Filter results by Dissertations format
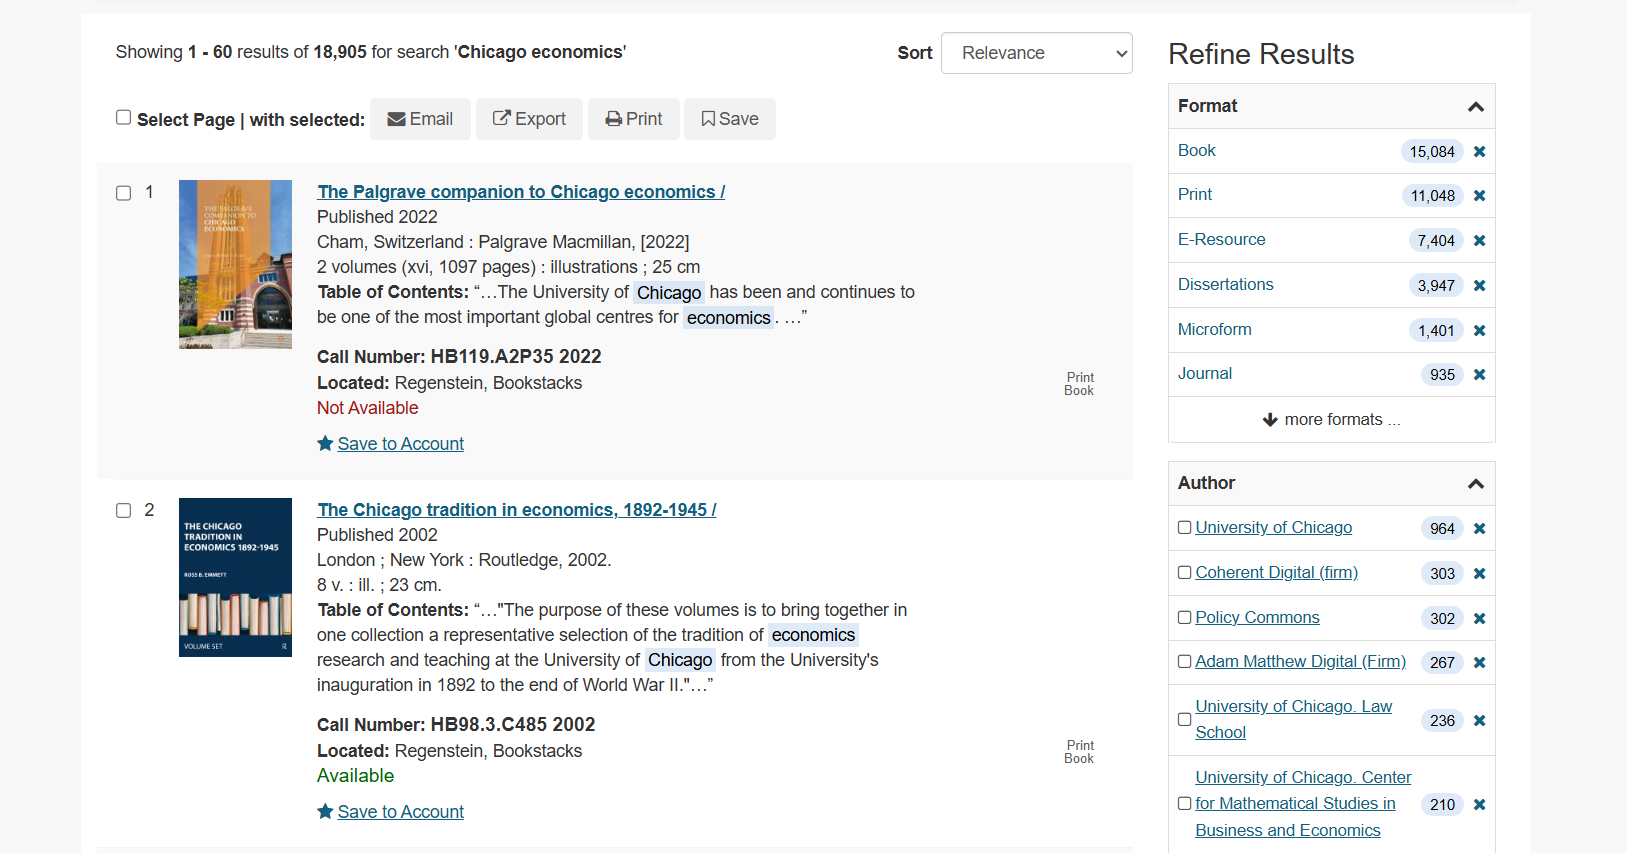The height and width of the screenshot is (853, 1627). [x=1225, y=285]
